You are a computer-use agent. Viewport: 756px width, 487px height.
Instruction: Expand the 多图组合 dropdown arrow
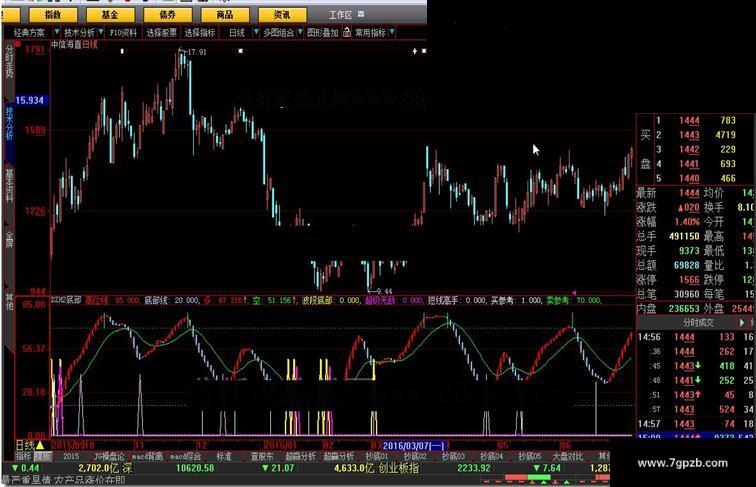point(300,32)
